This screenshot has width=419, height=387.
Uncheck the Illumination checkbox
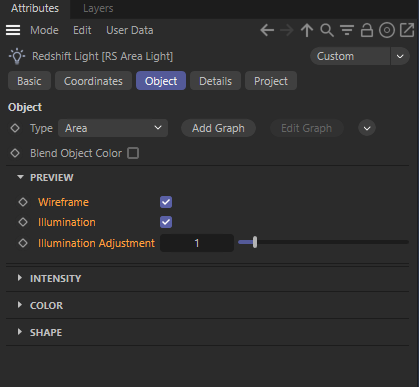[x=166, y=222]
